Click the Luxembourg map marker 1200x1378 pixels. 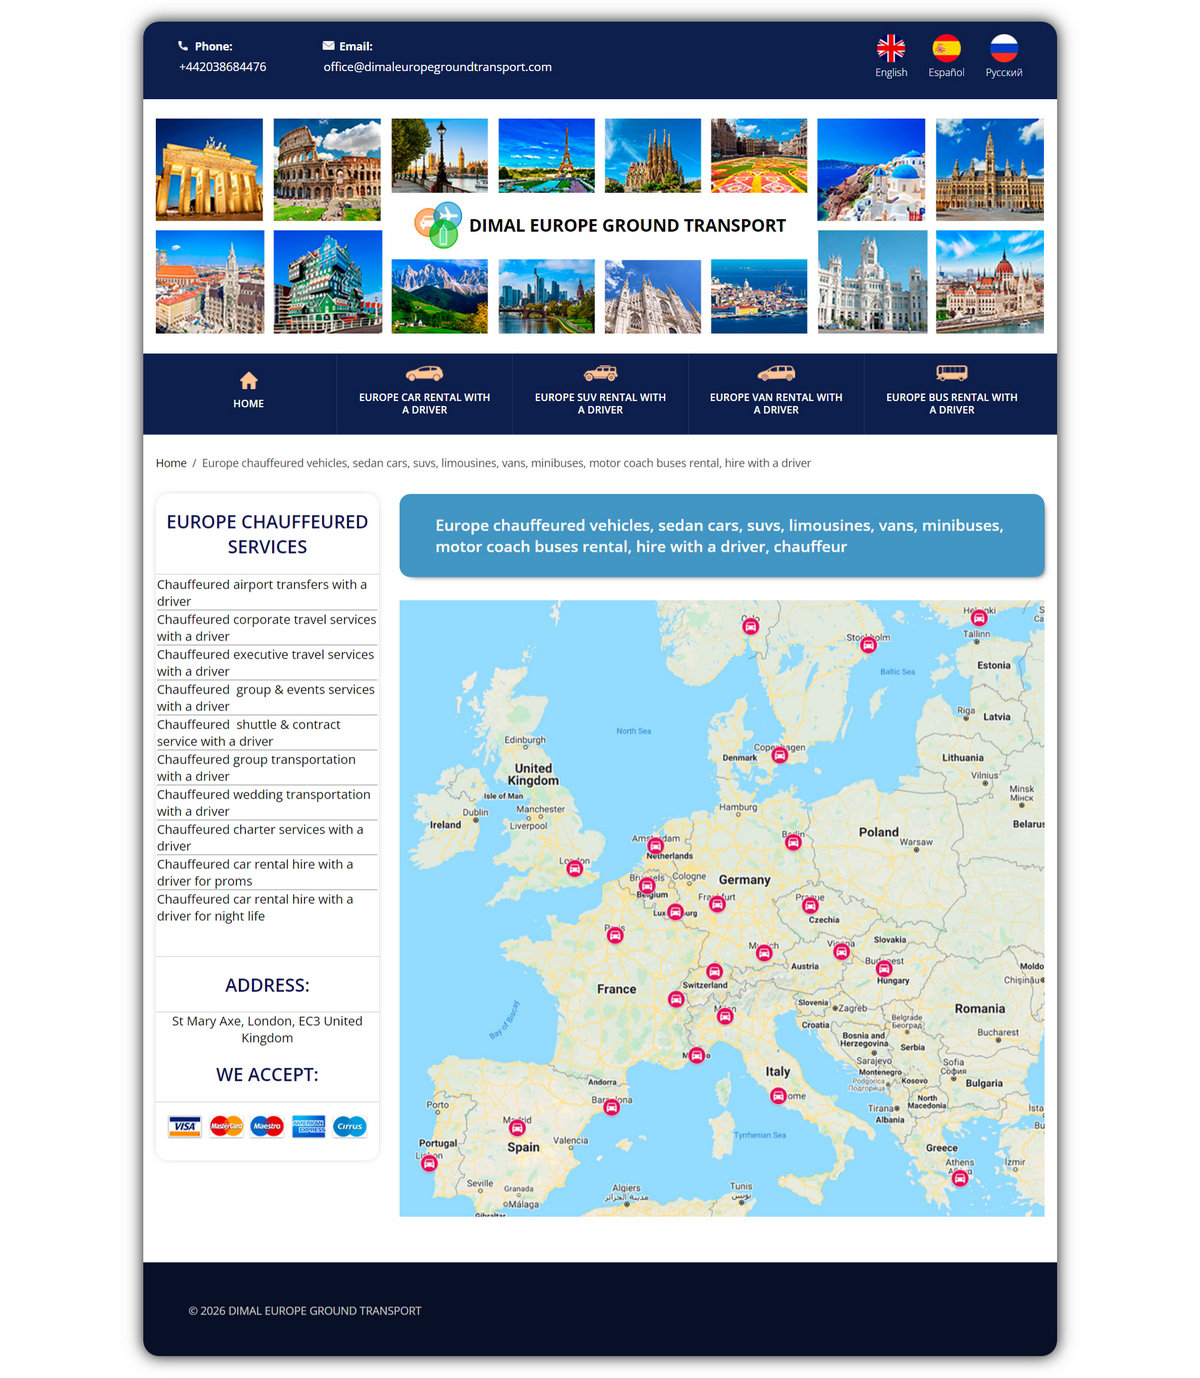click(x=676, y=911)
